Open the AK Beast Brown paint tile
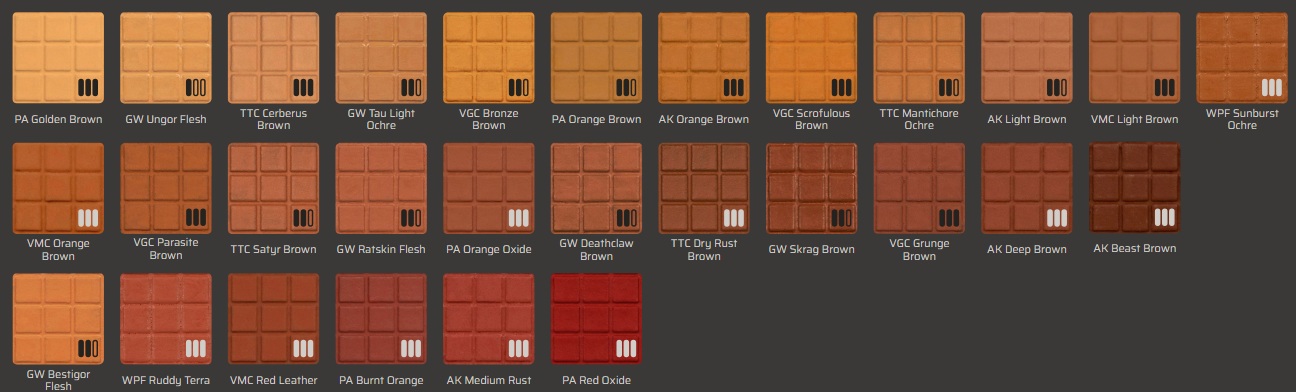Screen dimensions: 1296x392 tap(1134, 189)
